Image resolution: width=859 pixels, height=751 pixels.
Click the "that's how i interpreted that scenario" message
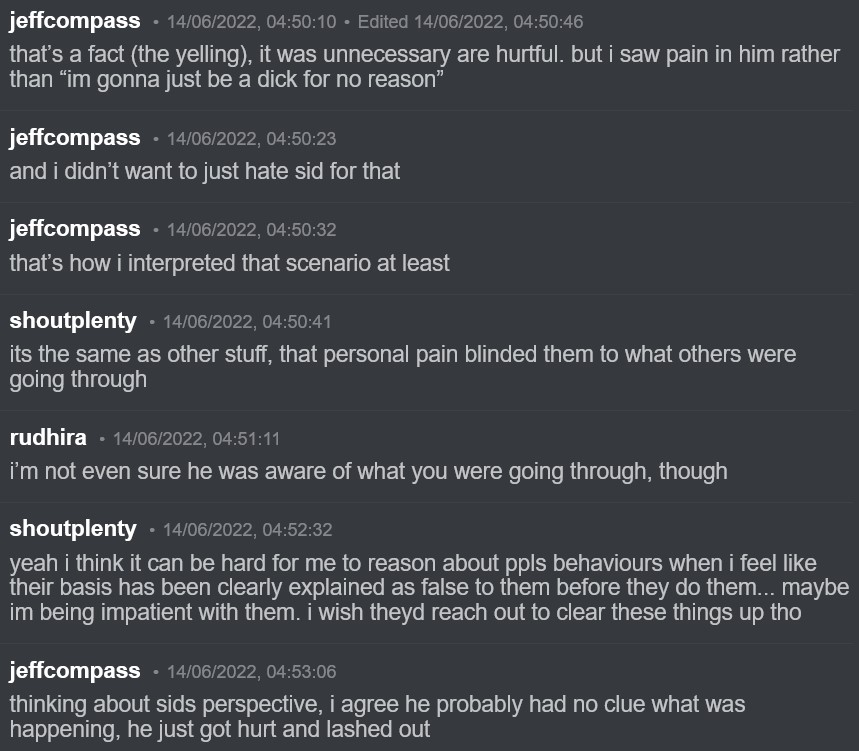point(230,263)
